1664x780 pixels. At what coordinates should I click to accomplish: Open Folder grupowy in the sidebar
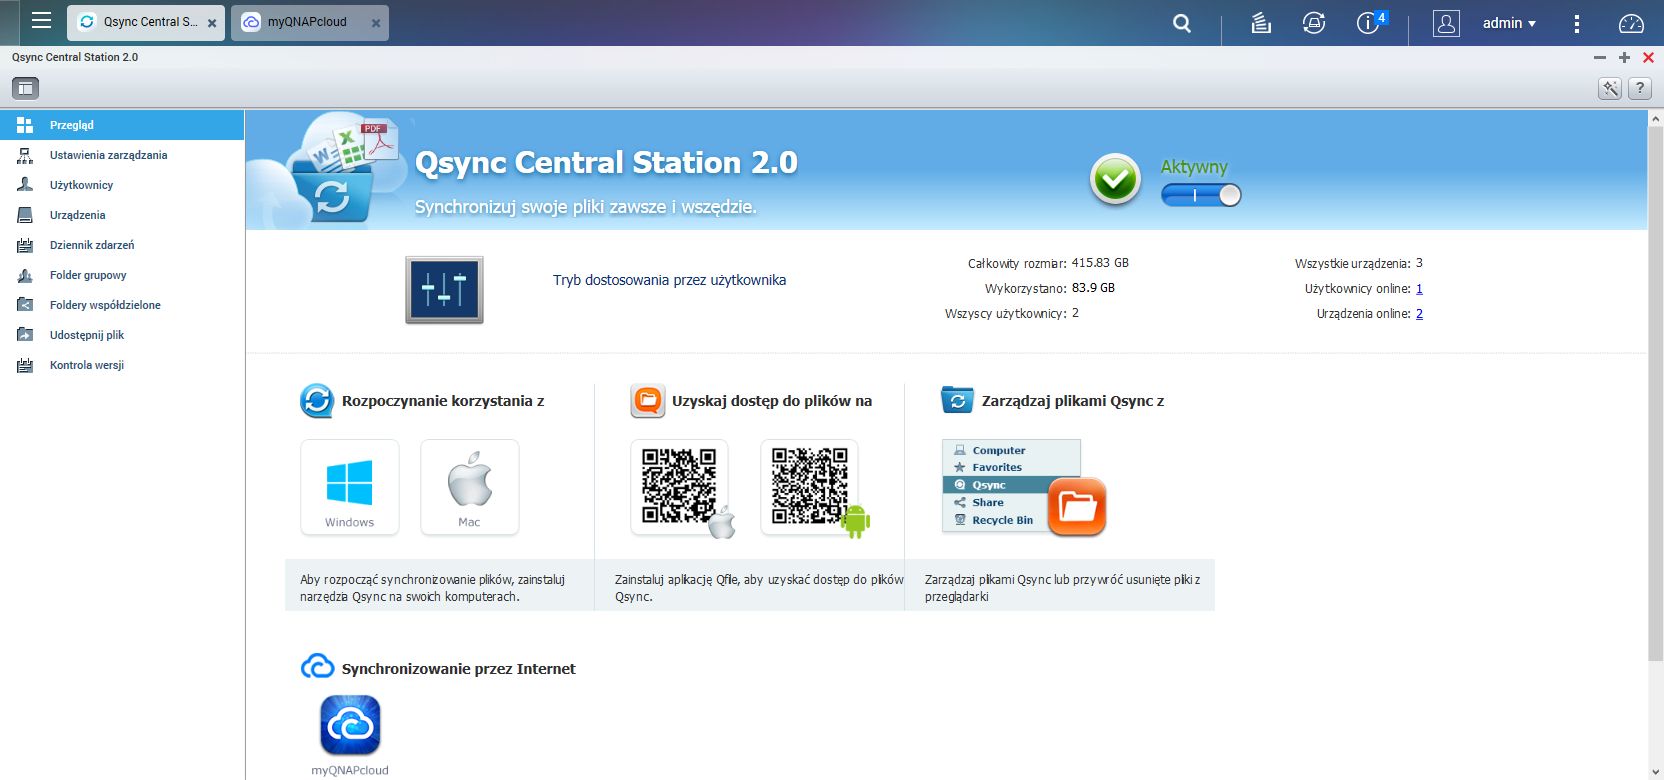122,275
